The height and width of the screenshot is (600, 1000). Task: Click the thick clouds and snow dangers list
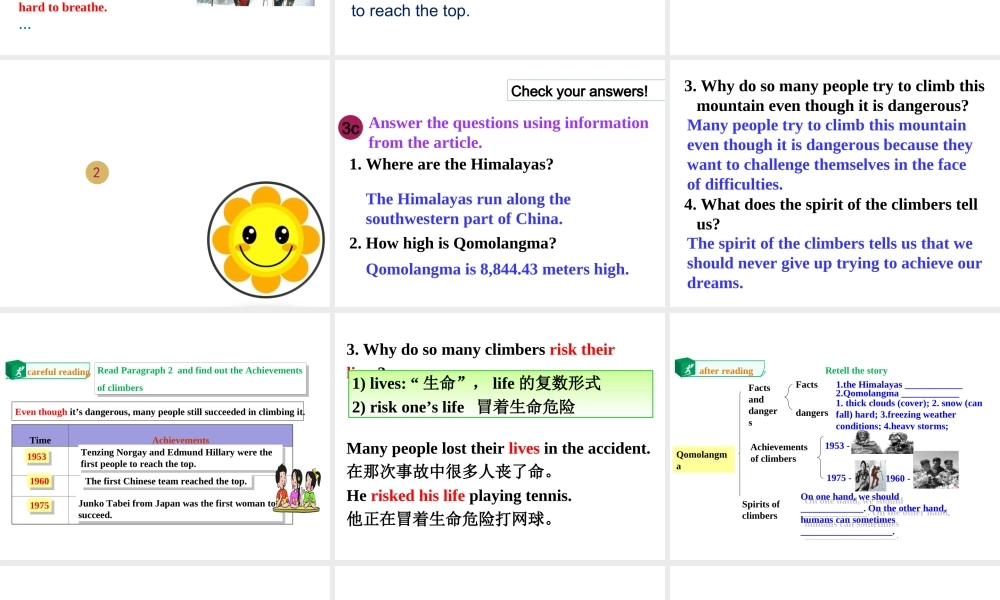point(909,414)
